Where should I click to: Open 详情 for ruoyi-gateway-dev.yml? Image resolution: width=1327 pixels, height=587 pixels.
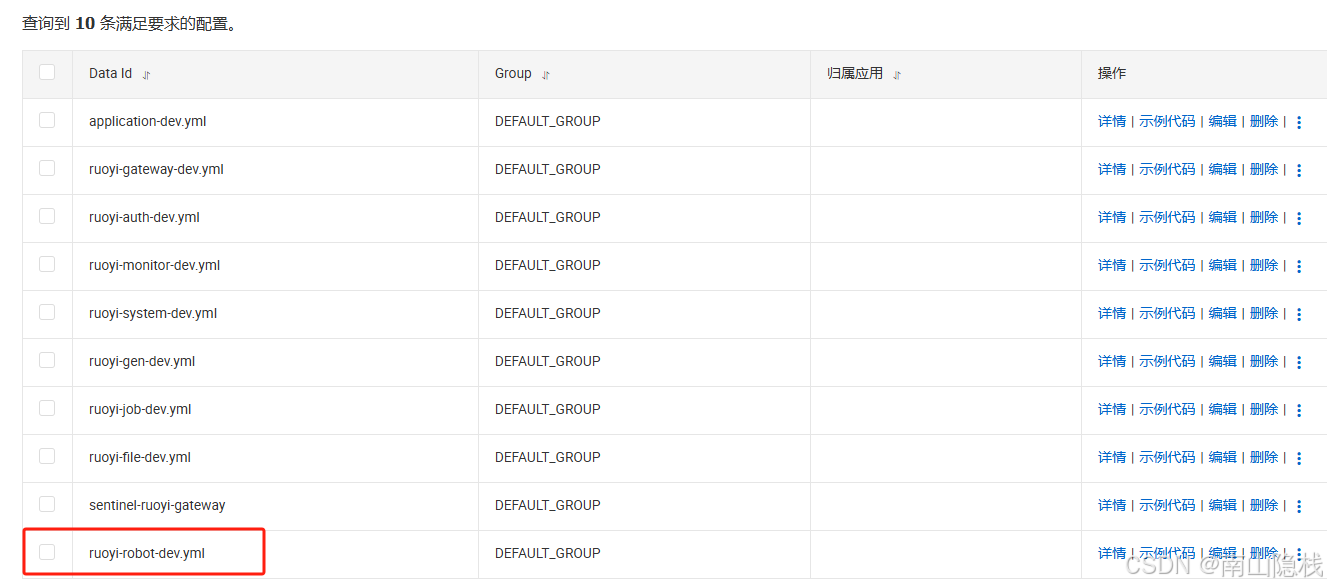pyautogui.click(x=1112, y=169)
